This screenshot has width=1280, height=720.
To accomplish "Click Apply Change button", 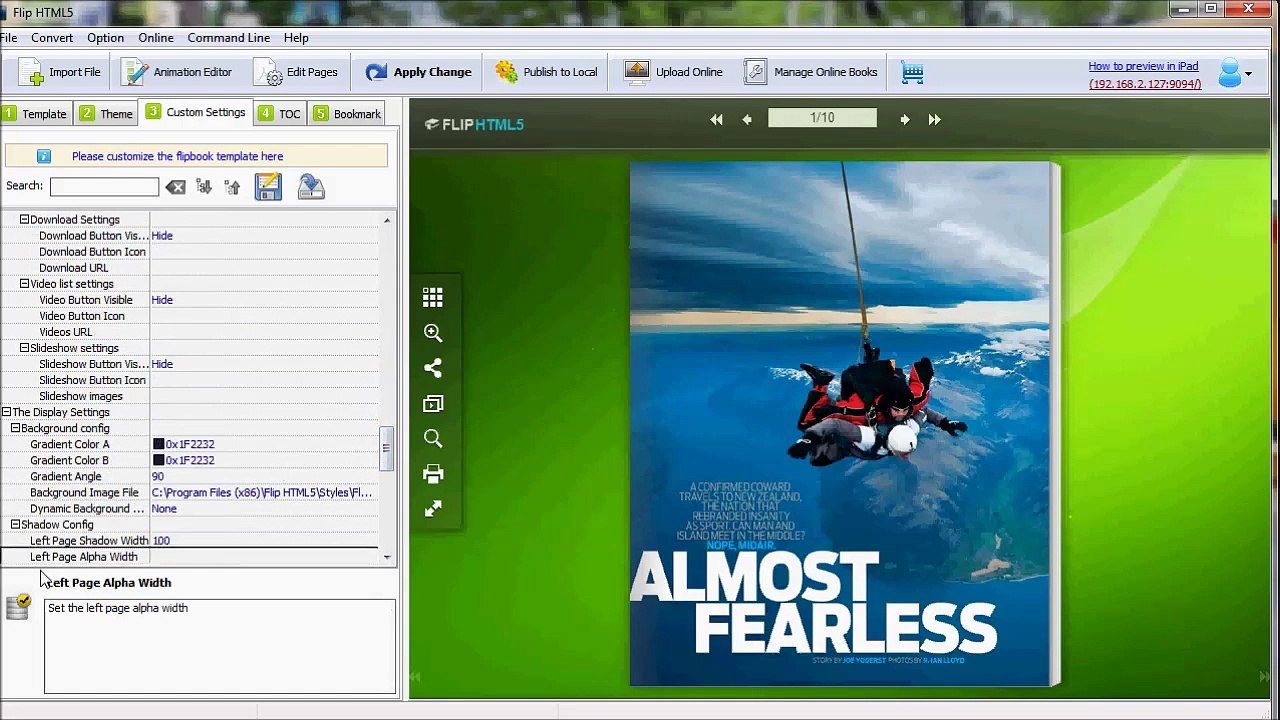I will 418,72.
